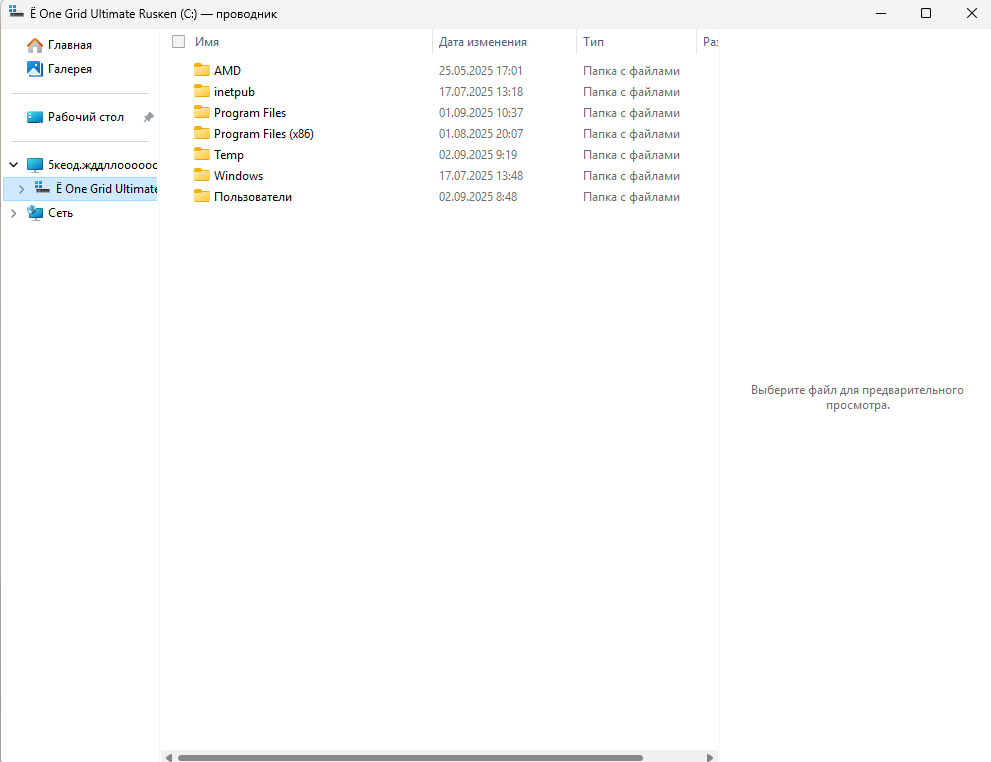Select the inetpub file name

tap(234, 92)
